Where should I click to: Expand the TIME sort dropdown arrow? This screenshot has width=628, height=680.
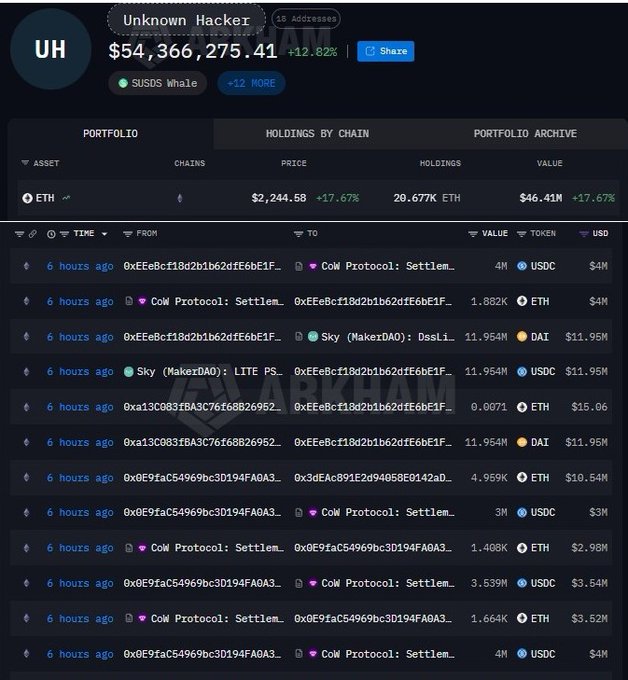coord(104,234)
